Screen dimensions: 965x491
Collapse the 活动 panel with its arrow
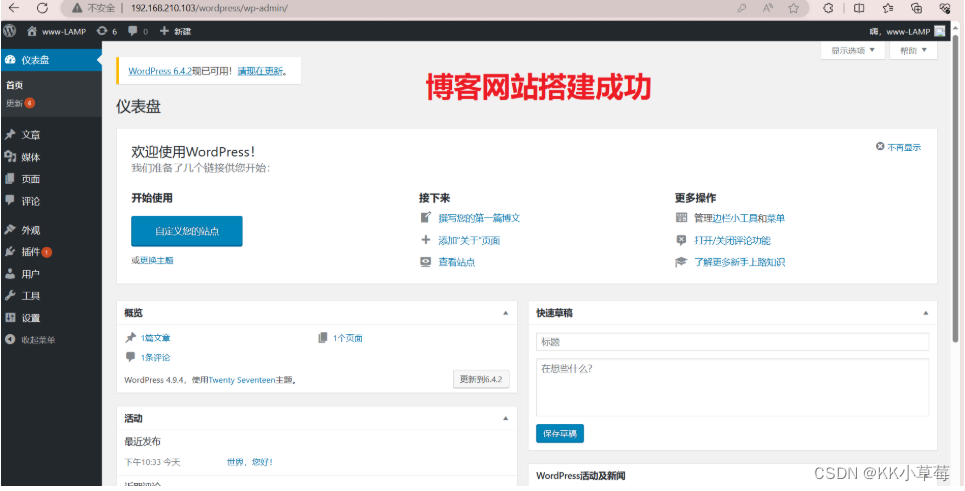coord(505,418)
